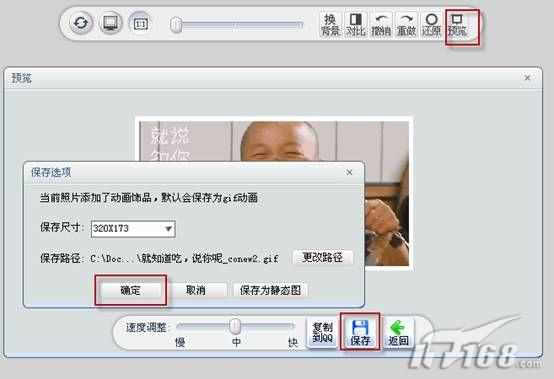The width and height of the screenshot is (554, 379).
Task: Click the 更改路径 change path button
Action: click(x=323, y=257)
